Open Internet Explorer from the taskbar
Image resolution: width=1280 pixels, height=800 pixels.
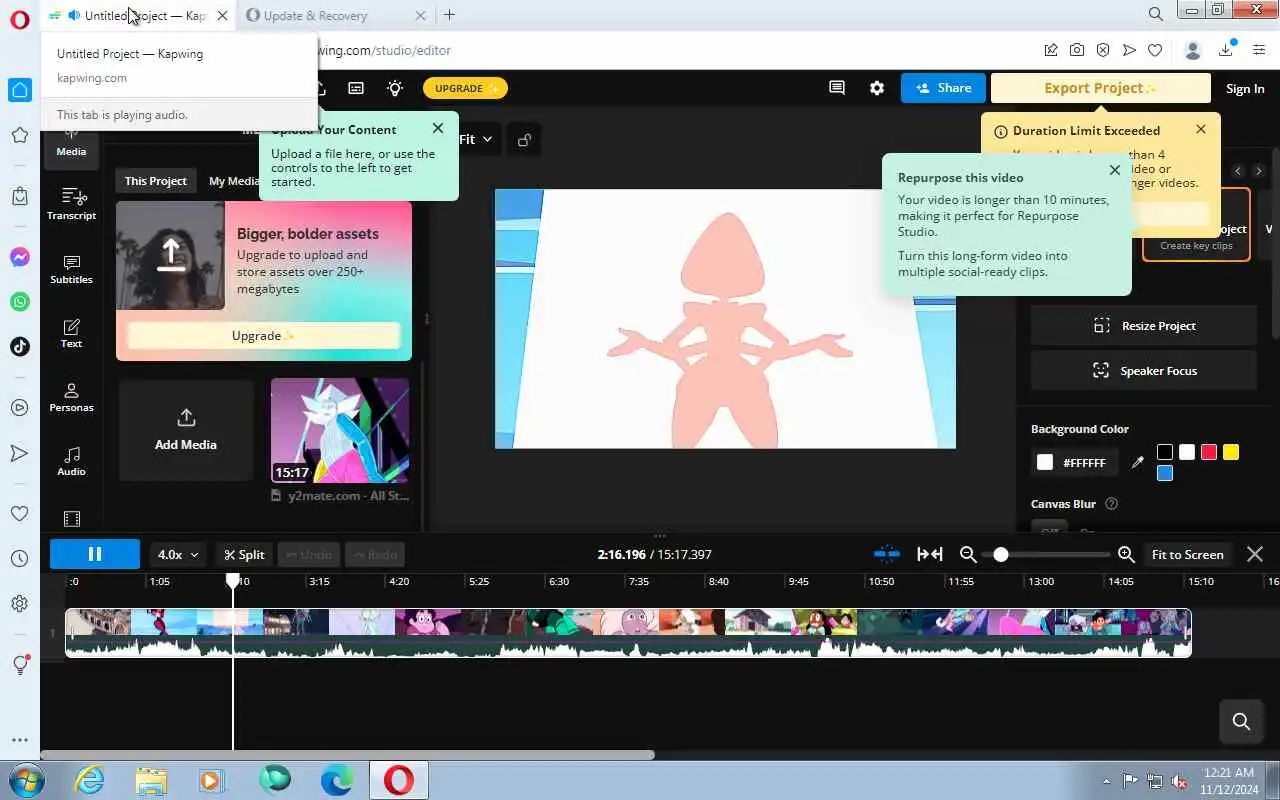click(90, 780)
